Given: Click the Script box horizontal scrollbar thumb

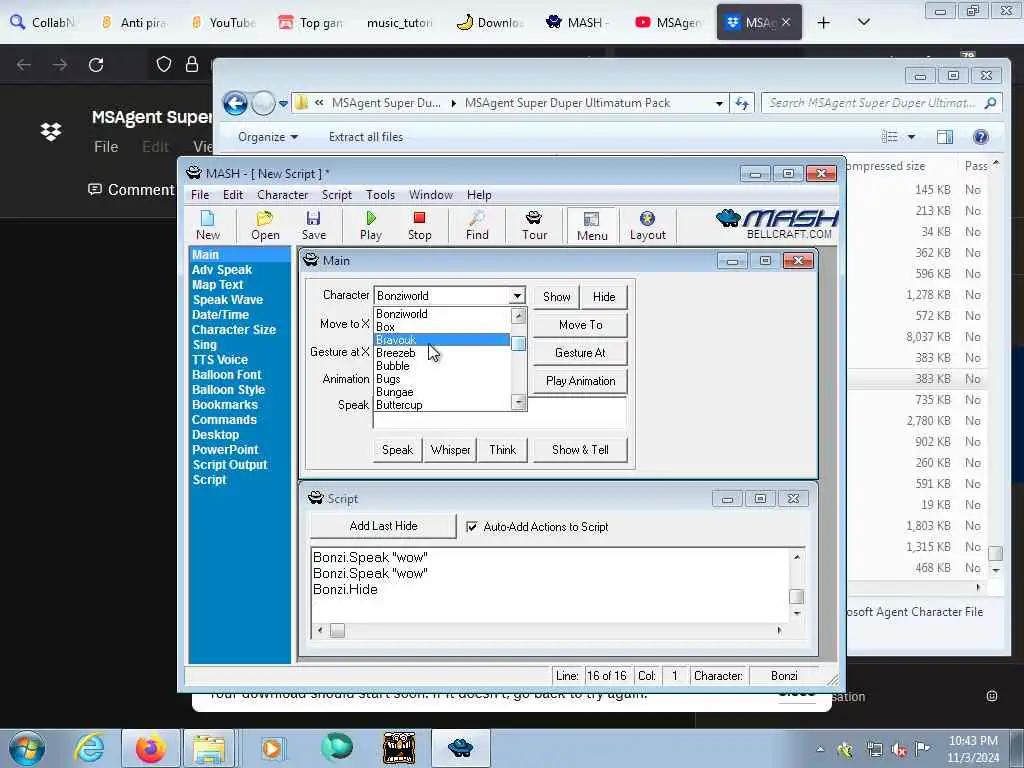Looking at the screenshot, I should tap(337, 631).
